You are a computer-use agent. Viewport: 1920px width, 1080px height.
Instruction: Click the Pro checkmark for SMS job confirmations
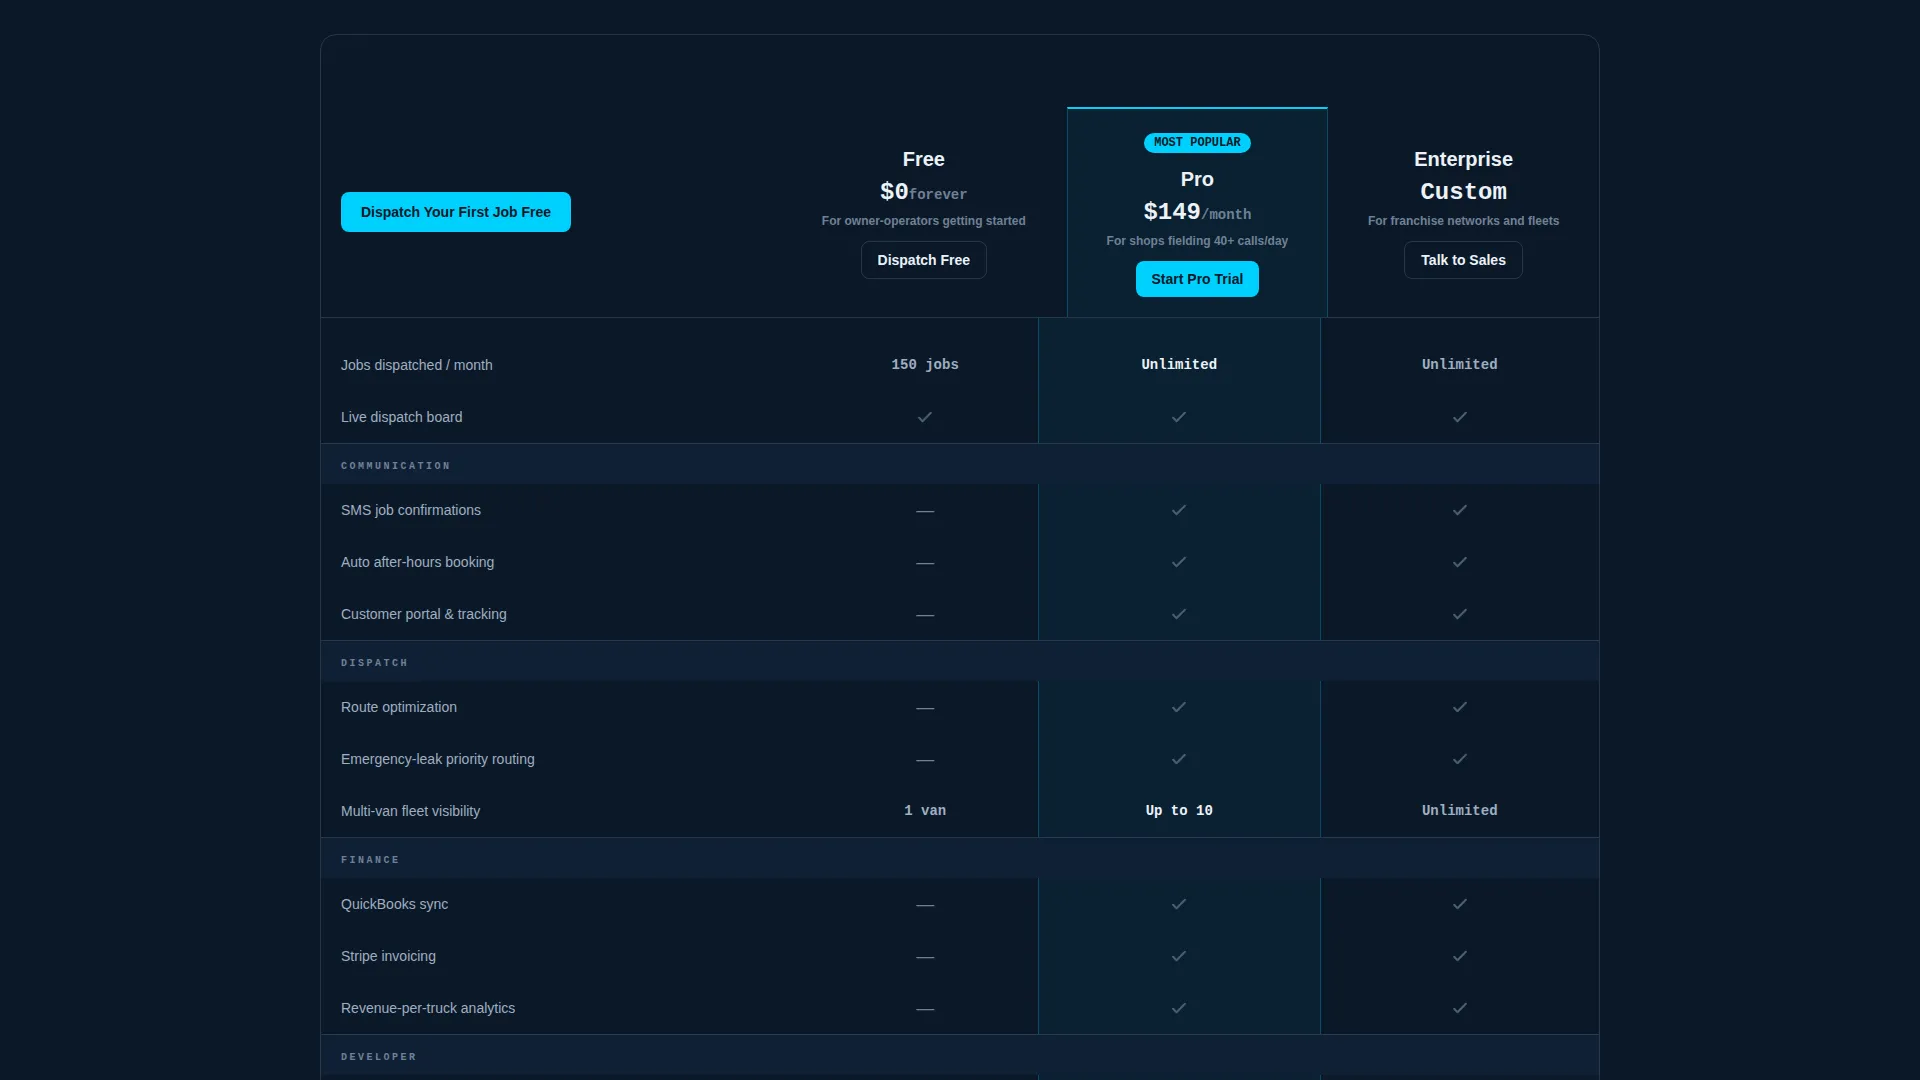(x=1179, y=510)
